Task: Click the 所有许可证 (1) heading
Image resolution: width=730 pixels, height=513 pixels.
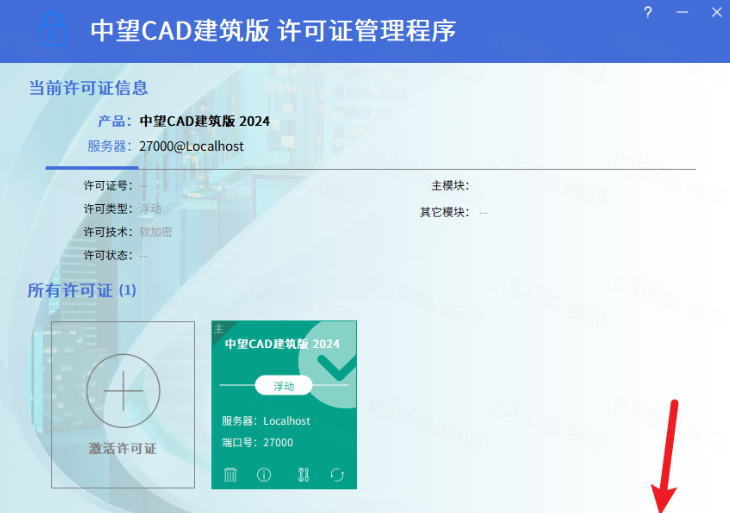Action: (82, 290)
